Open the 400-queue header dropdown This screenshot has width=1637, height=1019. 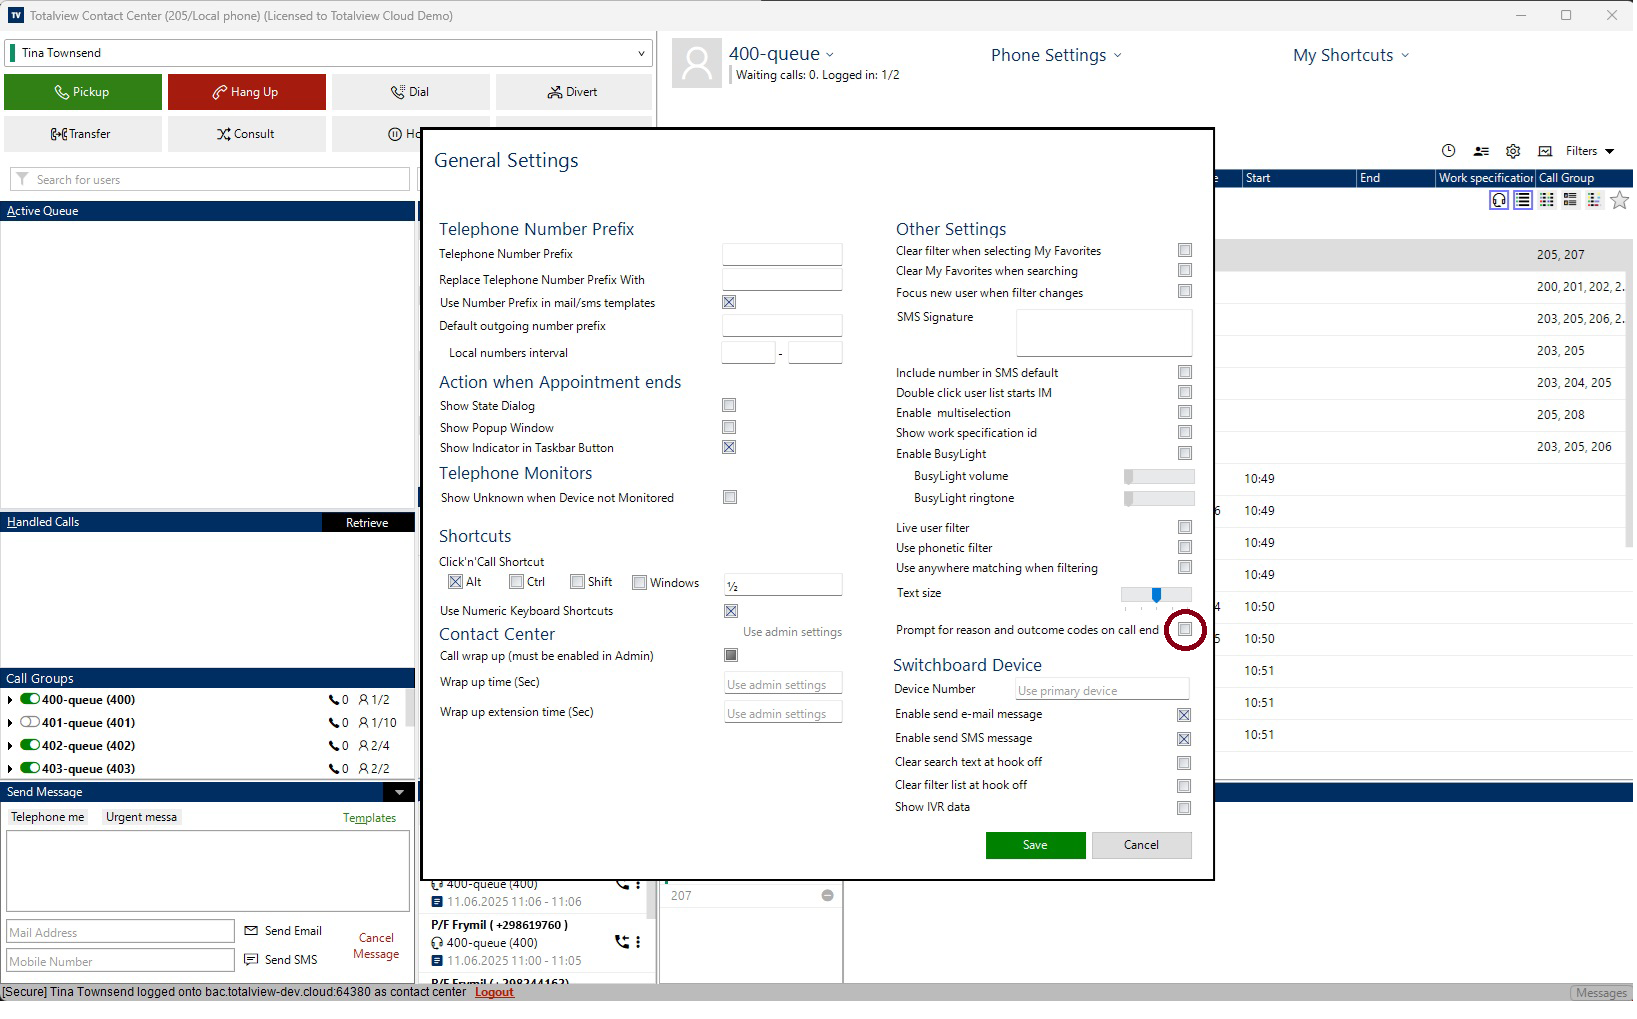pos(830,55)
